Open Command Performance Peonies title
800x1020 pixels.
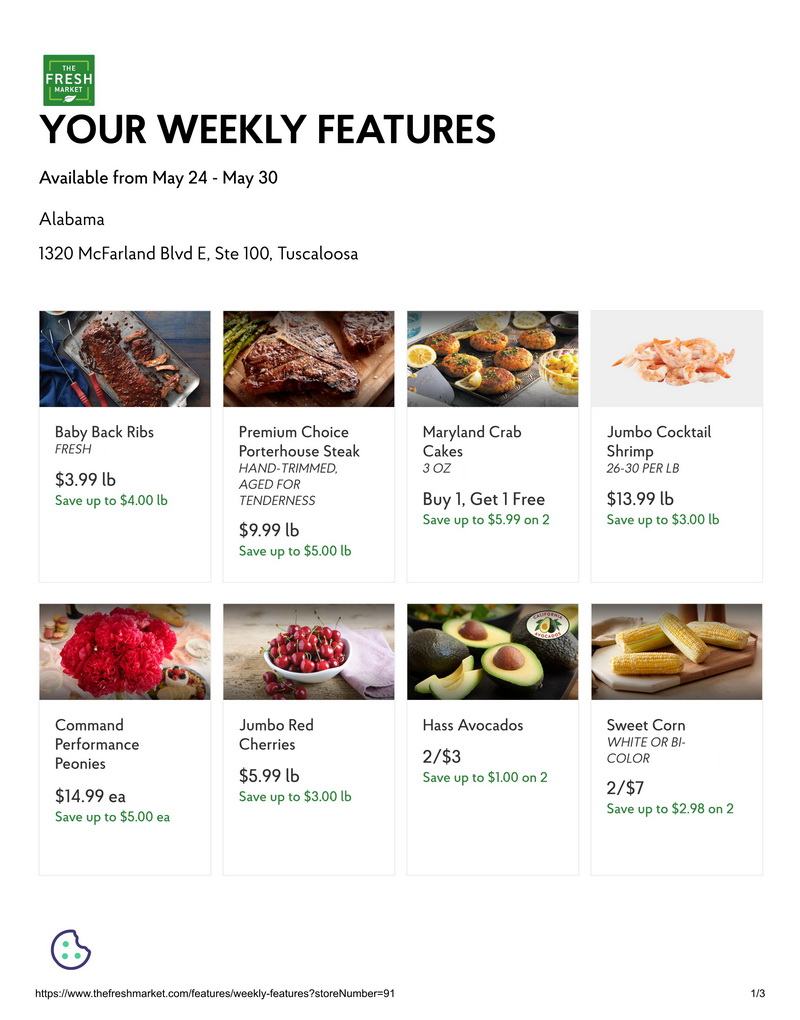pos(97,744)
